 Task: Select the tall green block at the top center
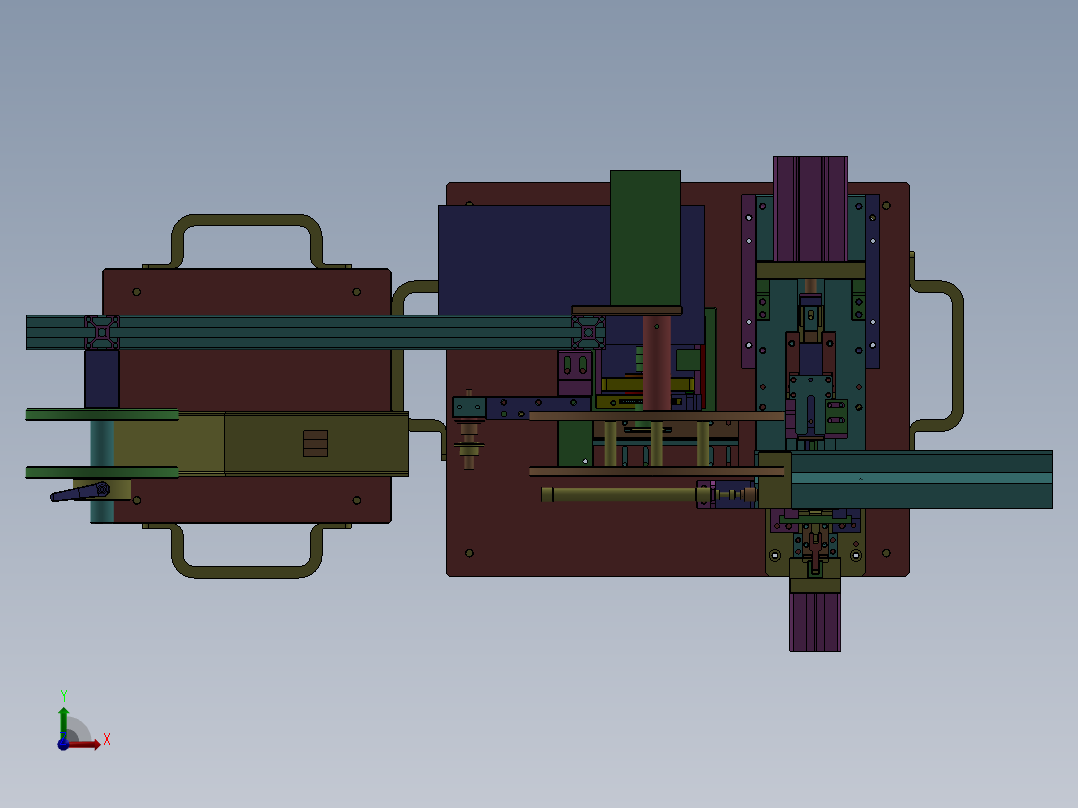[645, 238]
